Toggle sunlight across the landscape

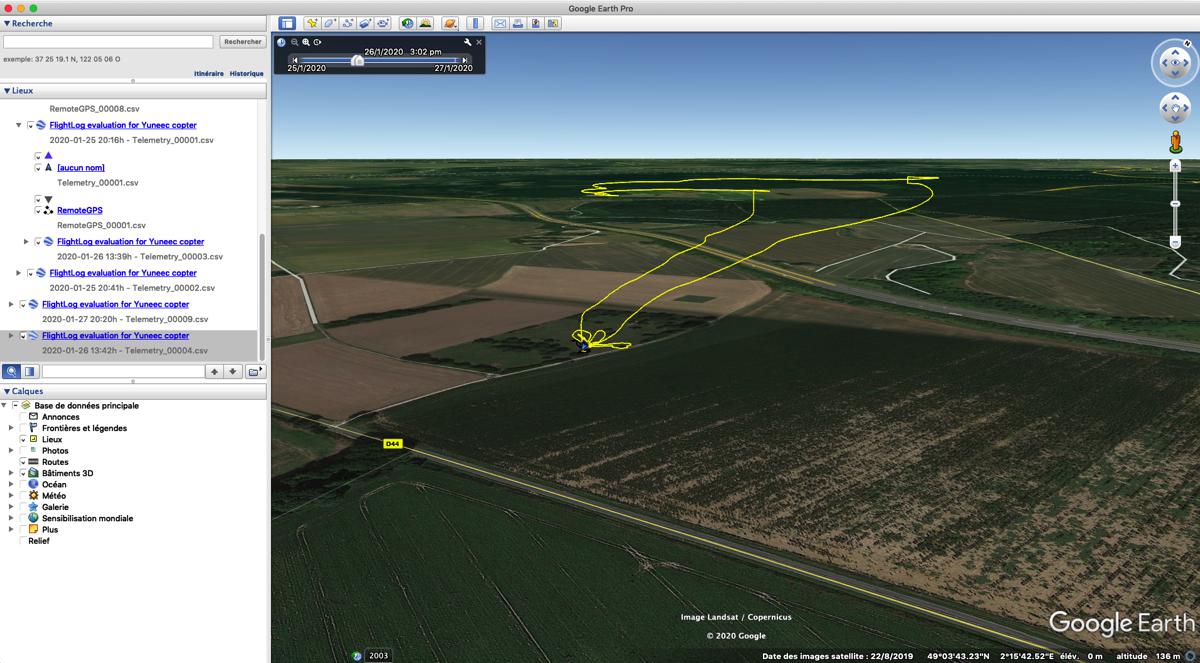click(x=425, y=23)
